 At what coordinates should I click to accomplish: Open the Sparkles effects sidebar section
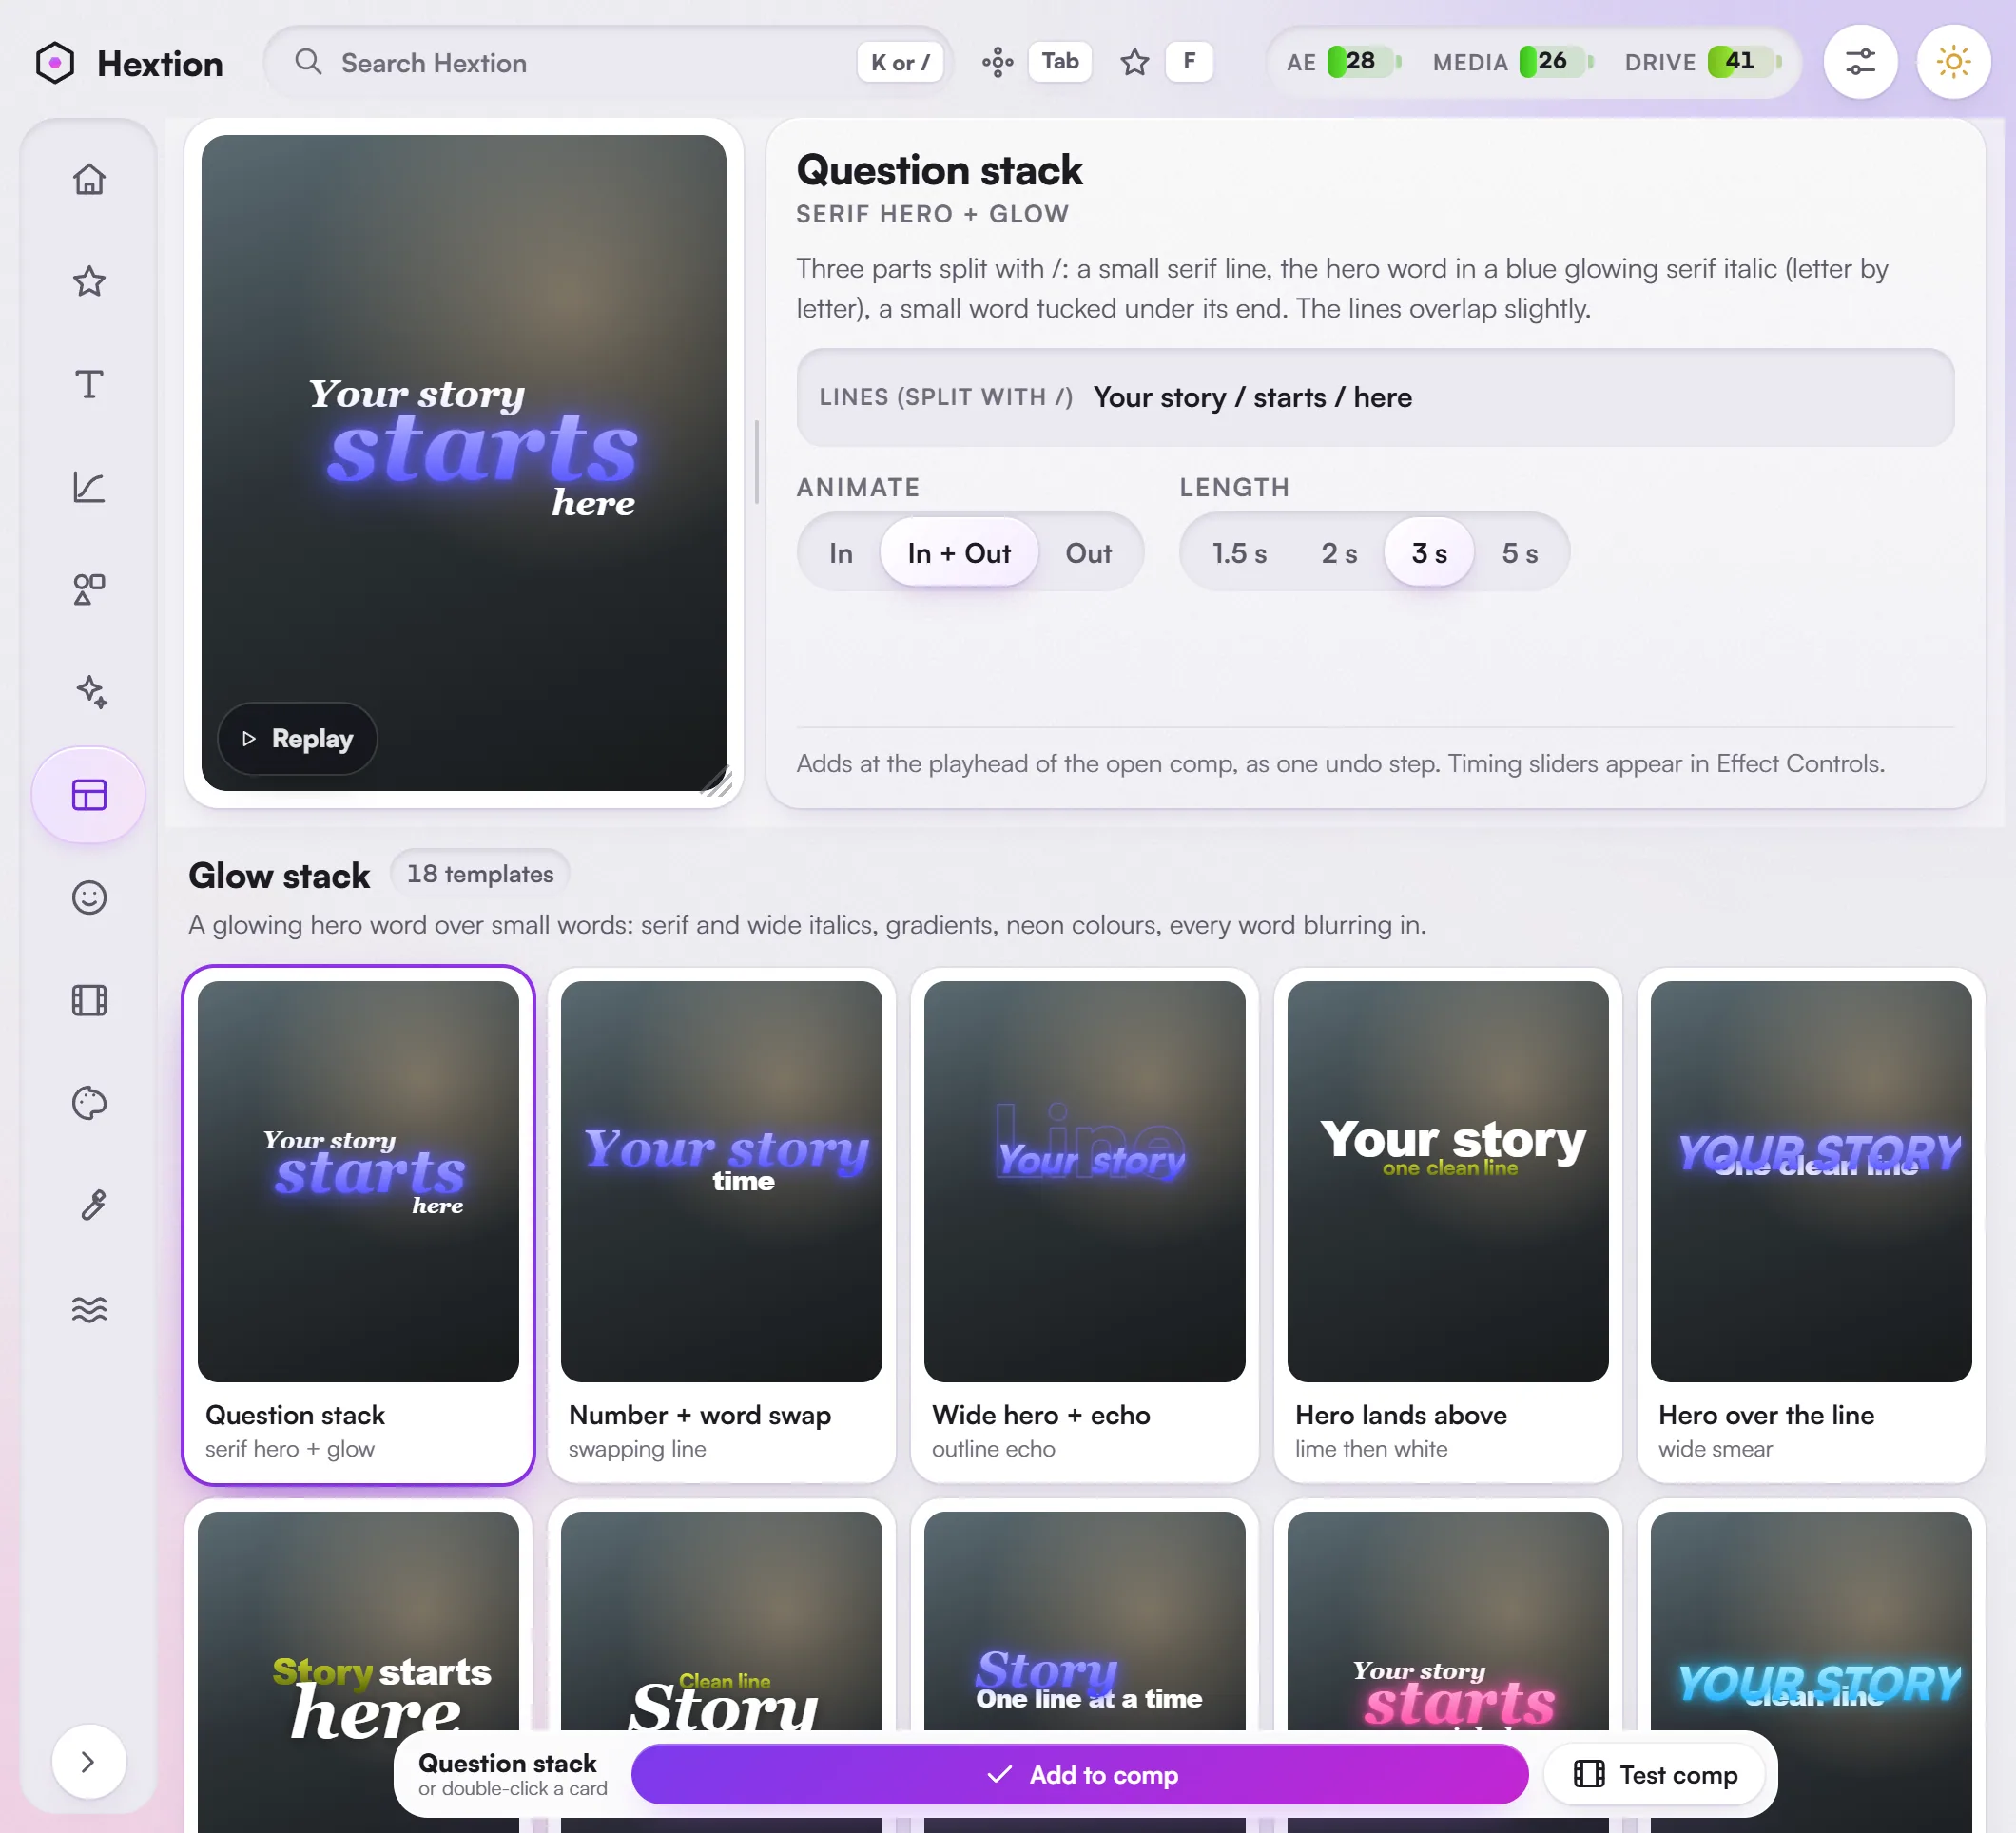[89, 692]
